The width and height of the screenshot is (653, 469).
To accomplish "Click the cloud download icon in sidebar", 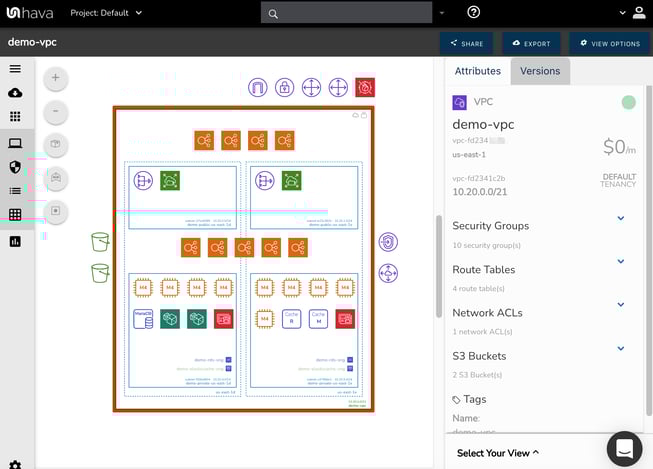I will click(x=15, y=93).
